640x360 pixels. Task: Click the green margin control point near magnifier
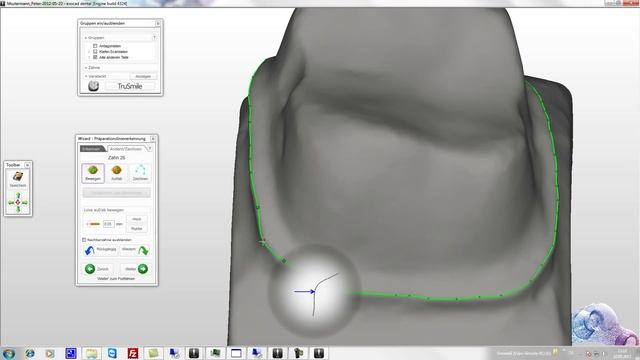coord(284,261)
